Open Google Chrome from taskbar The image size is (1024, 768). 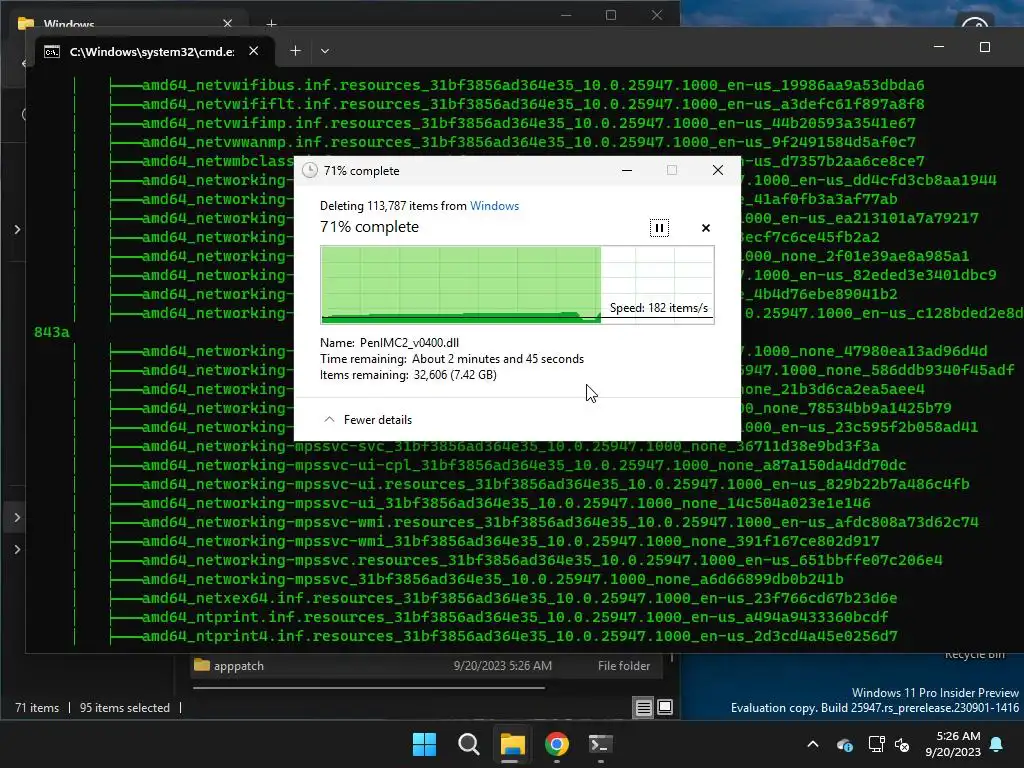[x=556, y=744]
